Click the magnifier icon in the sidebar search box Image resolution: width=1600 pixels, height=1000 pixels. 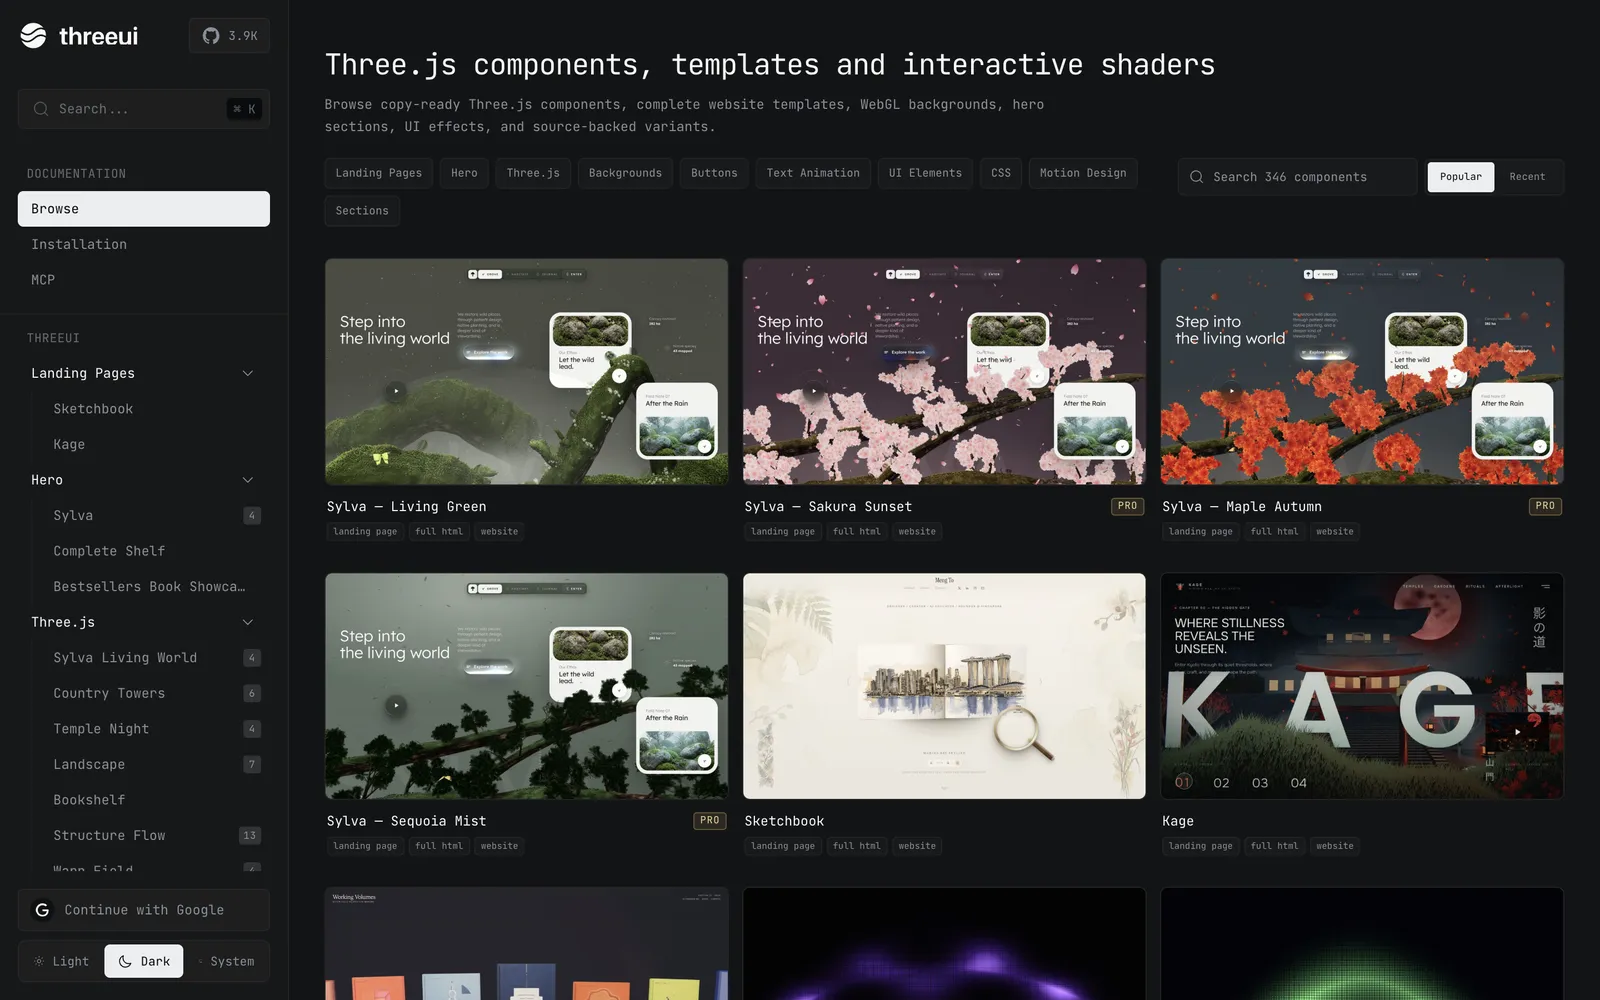point(41,109)
